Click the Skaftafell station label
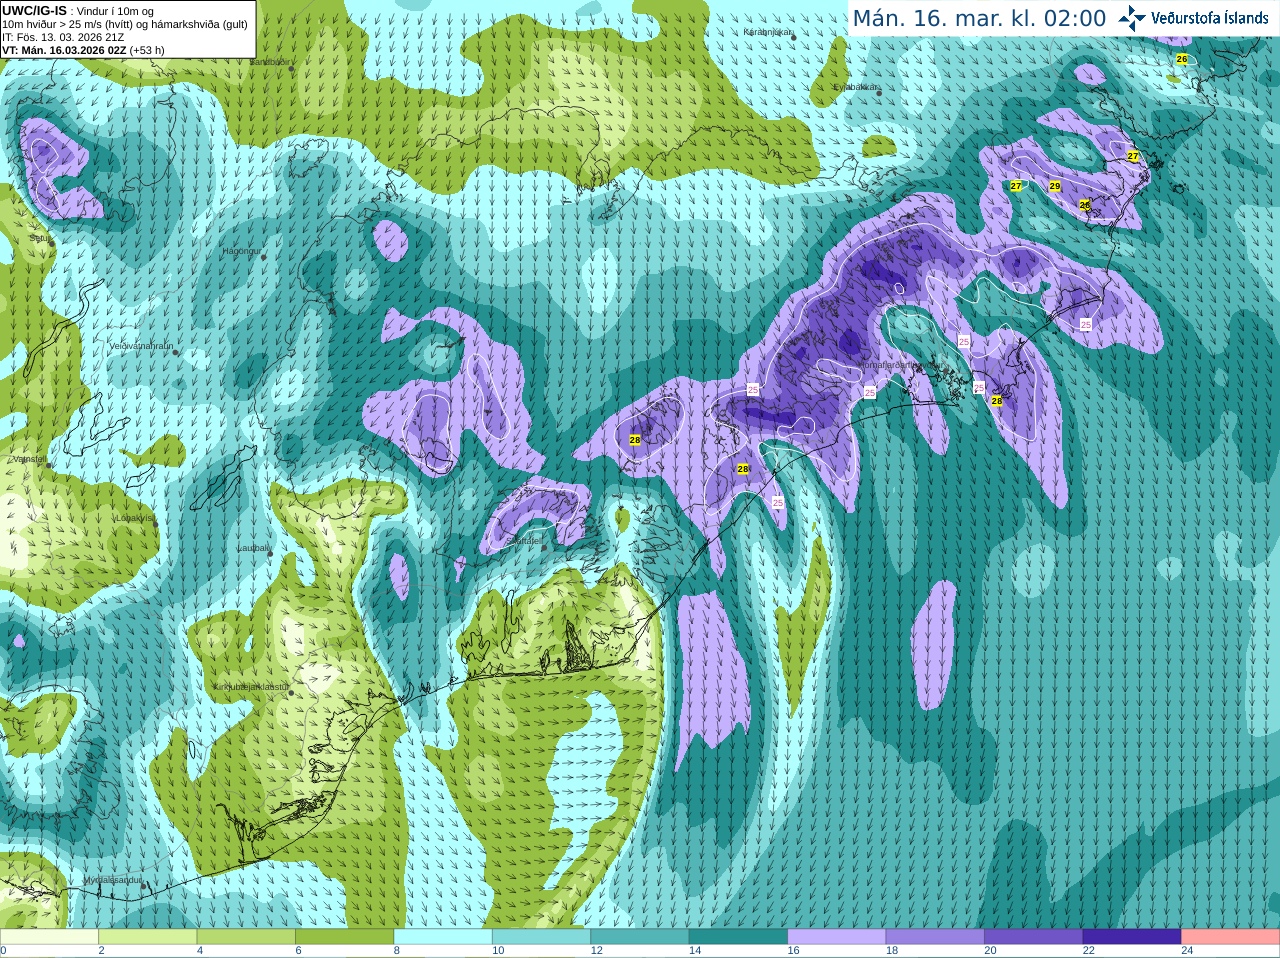The height and width of the screenshot is (958, 1280). pos(524,540)
